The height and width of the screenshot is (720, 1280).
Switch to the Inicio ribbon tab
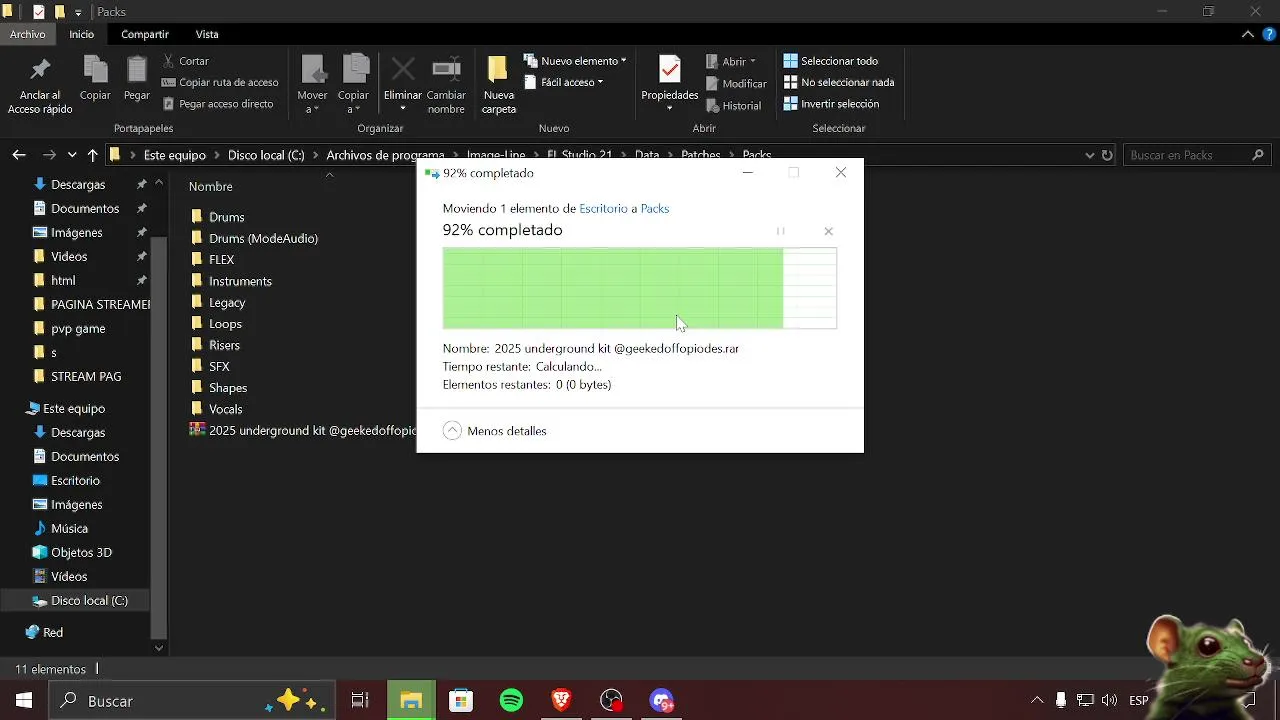(82, 34)
